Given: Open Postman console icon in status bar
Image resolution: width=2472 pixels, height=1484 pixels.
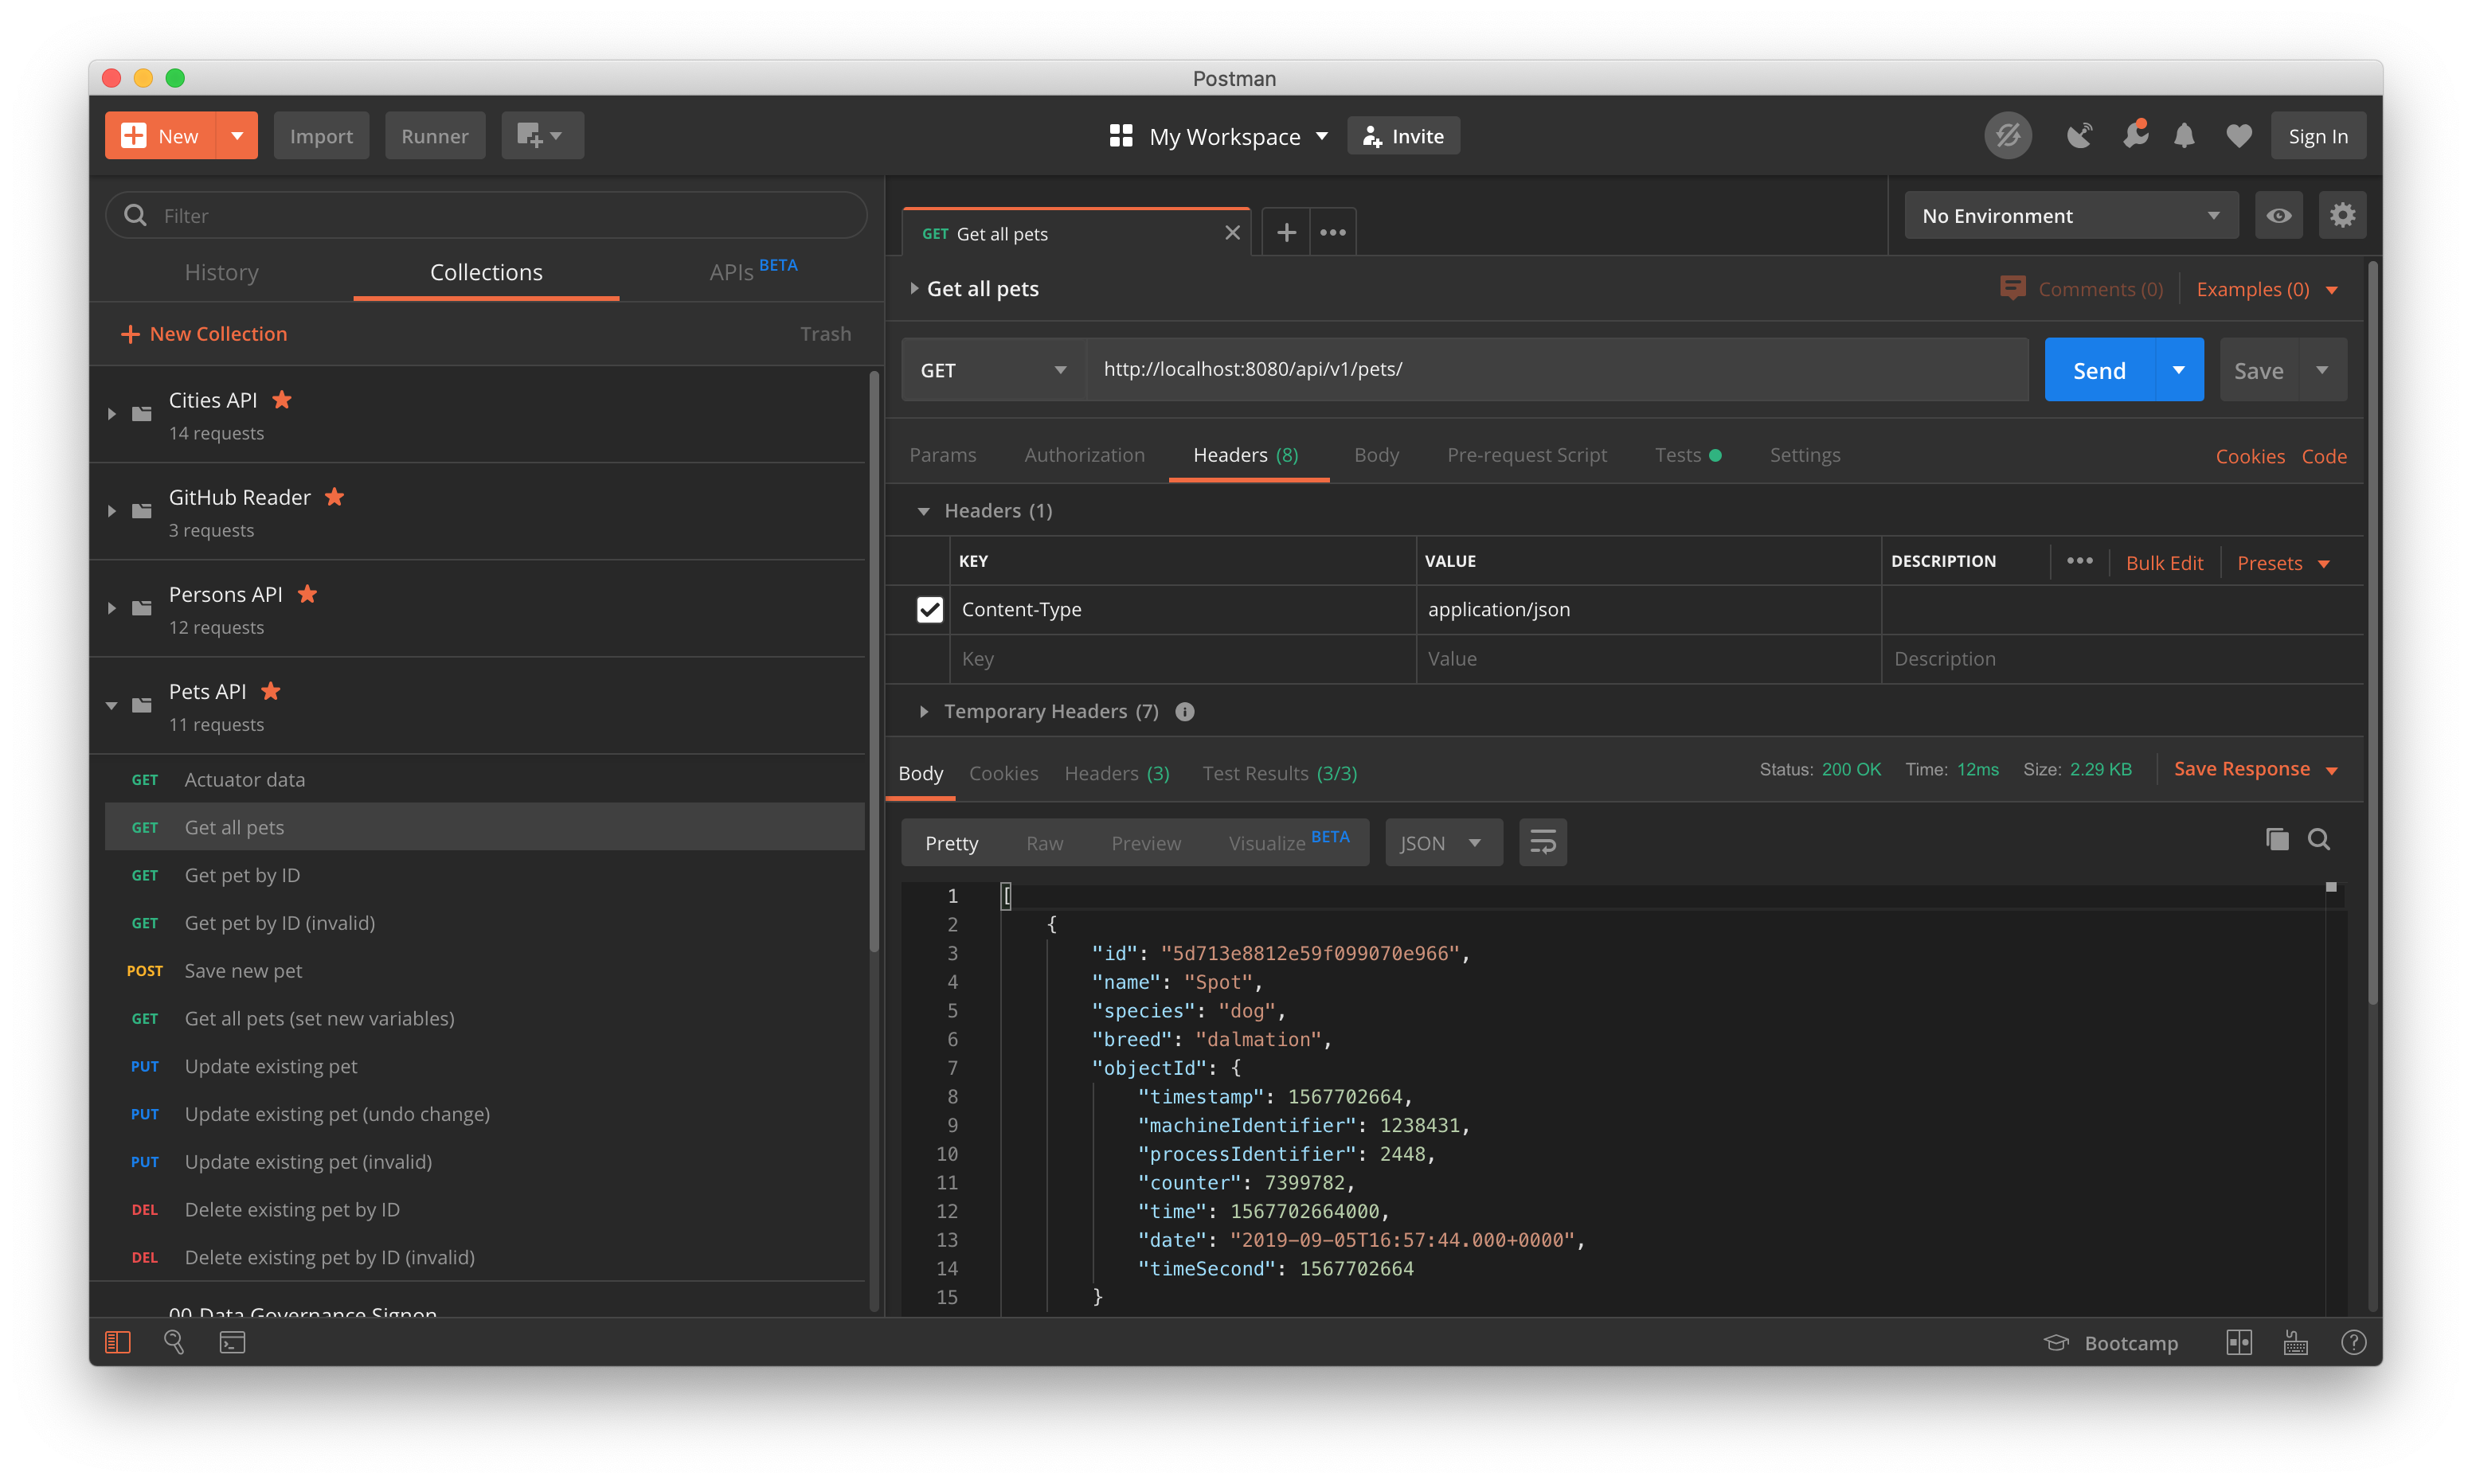Looking at the screenshot, I should tap(232, 1342).
